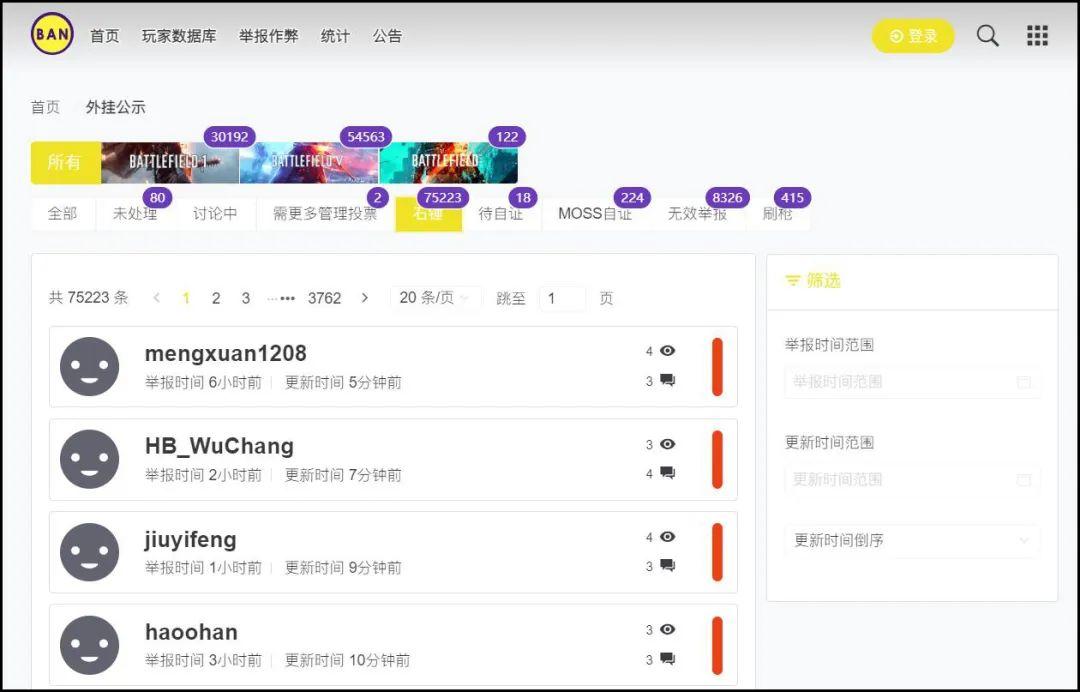1080x692 pixels.
Task: Click the 首页 breadcrumb link
Action: tap(45, 107)
